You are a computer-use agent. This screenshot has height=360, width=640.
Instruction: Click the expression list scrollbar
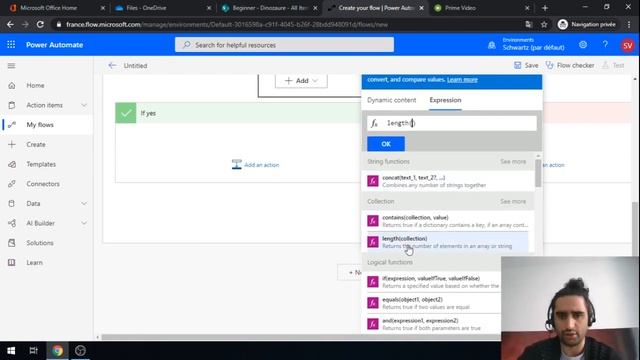click(x=538, y=173)
